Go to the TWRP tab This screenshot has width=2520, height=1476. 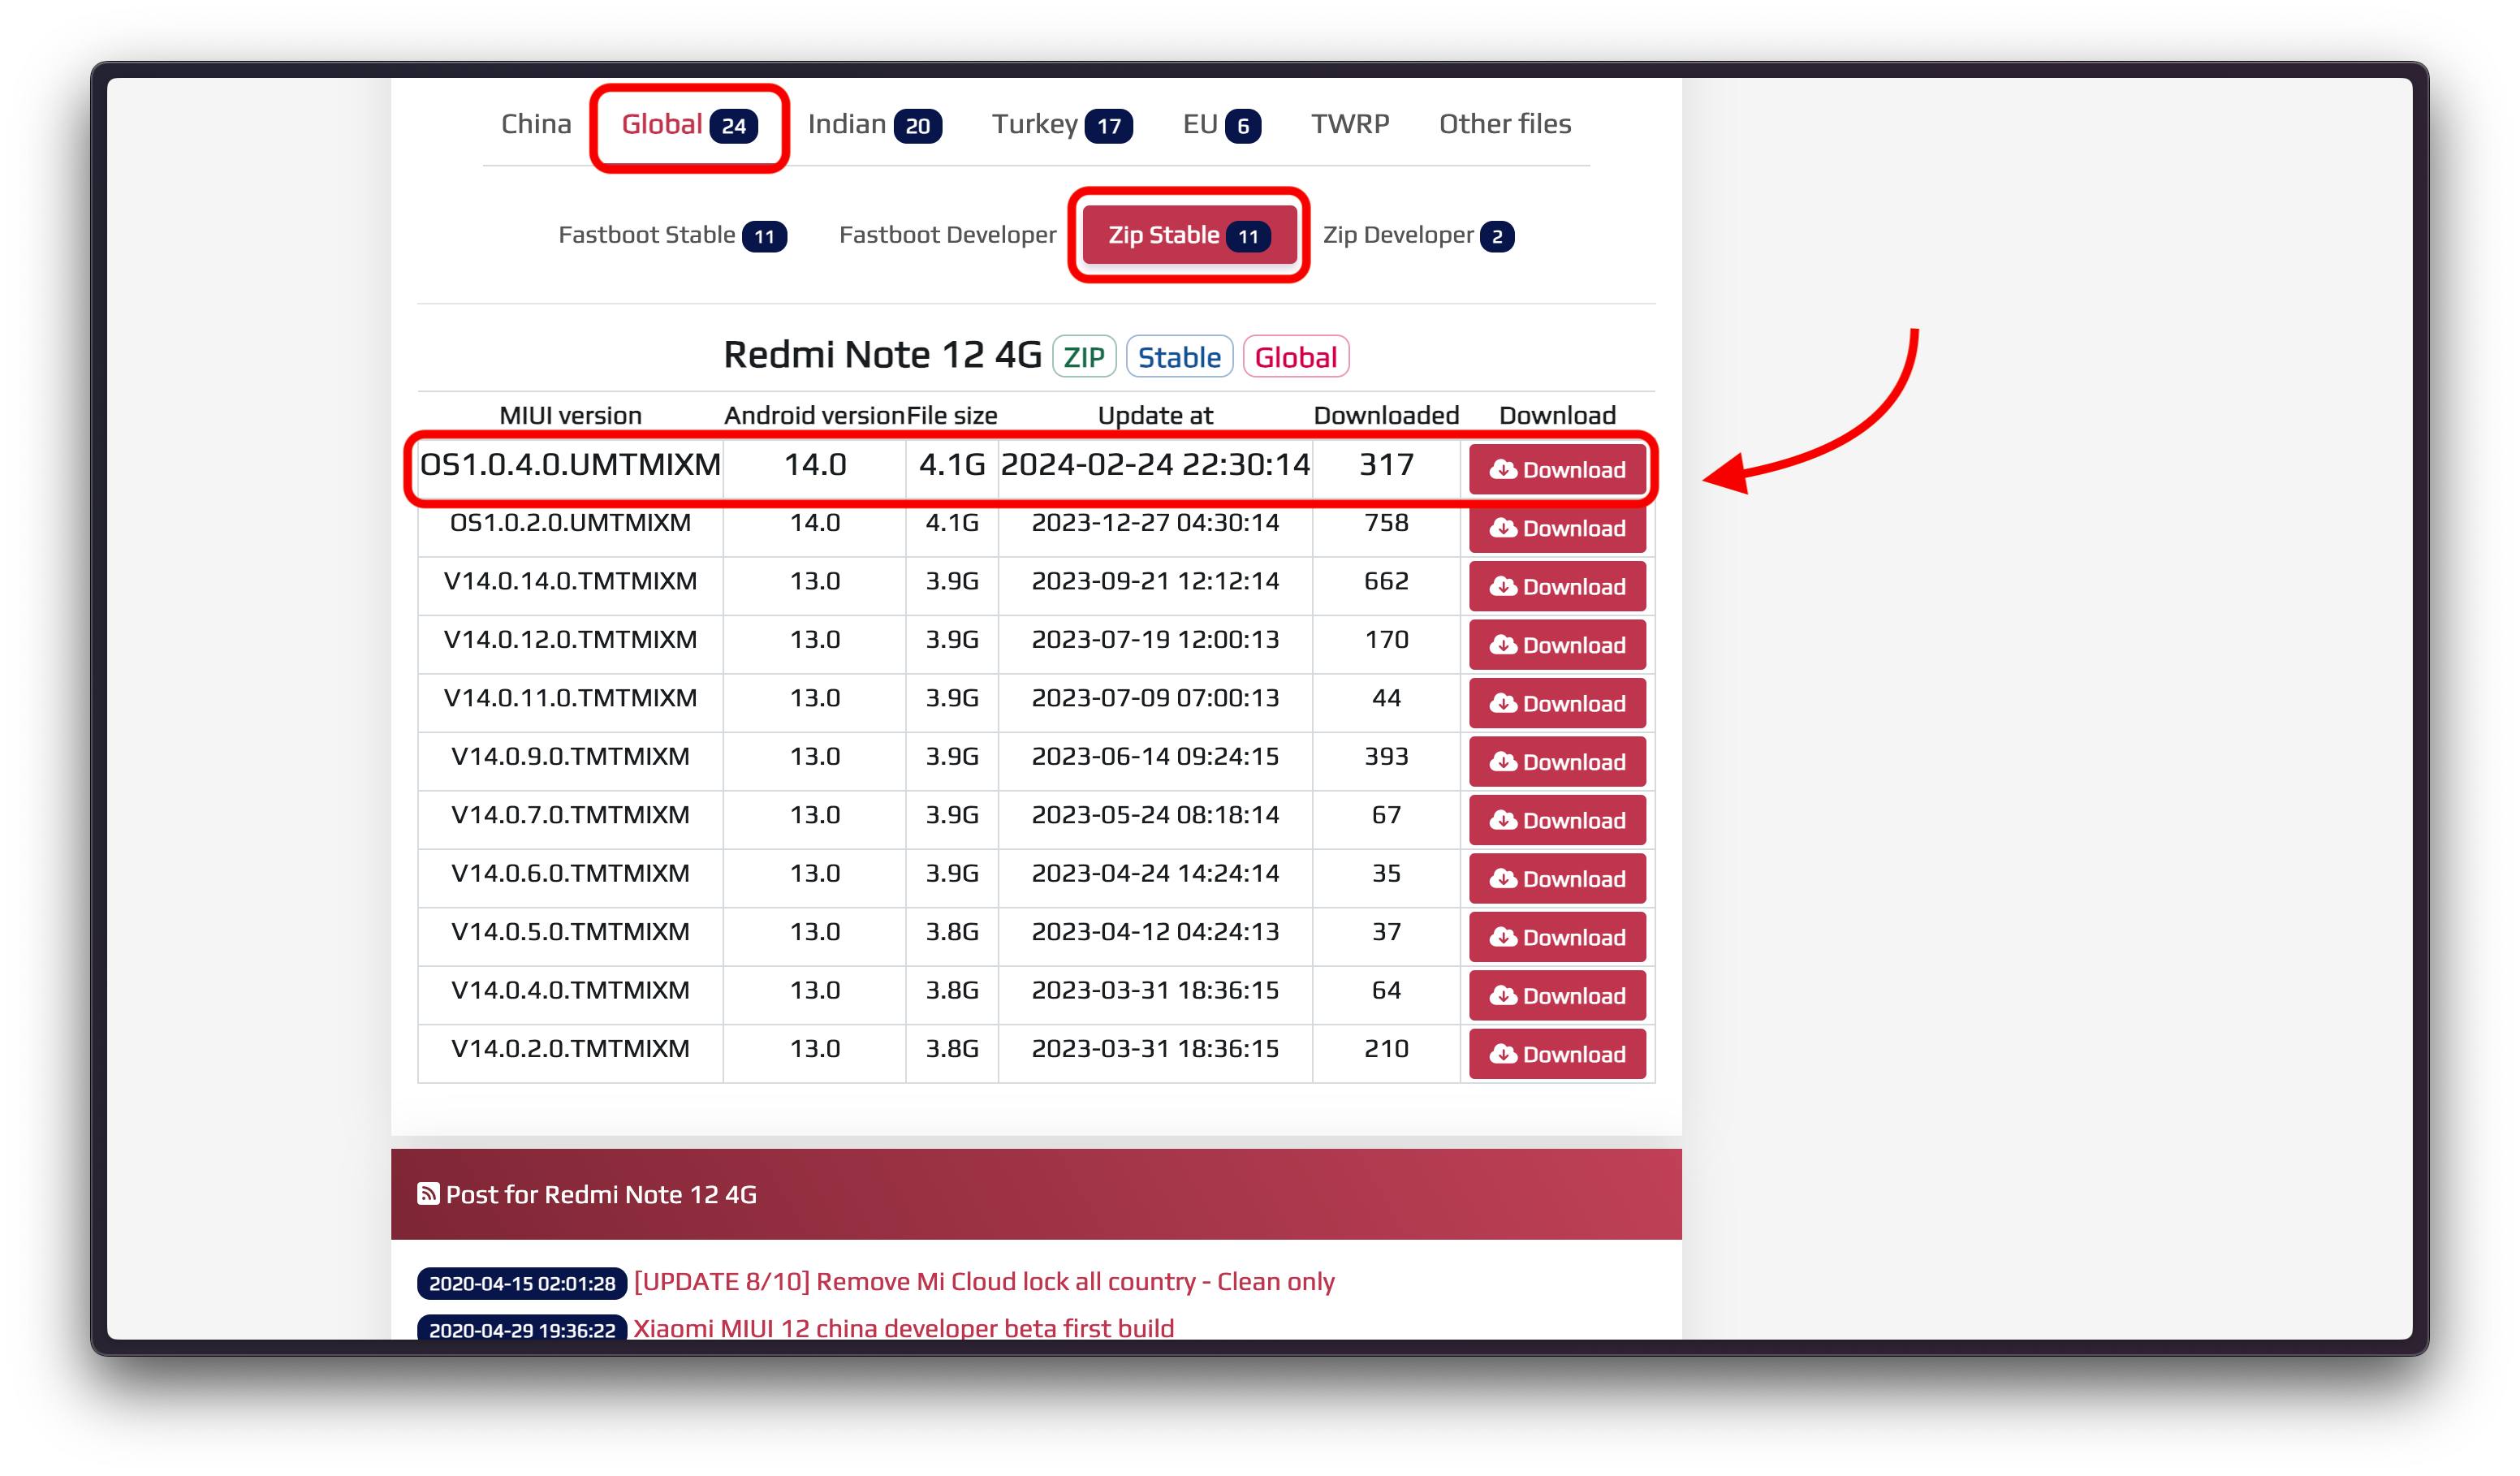click(1350, 124)
